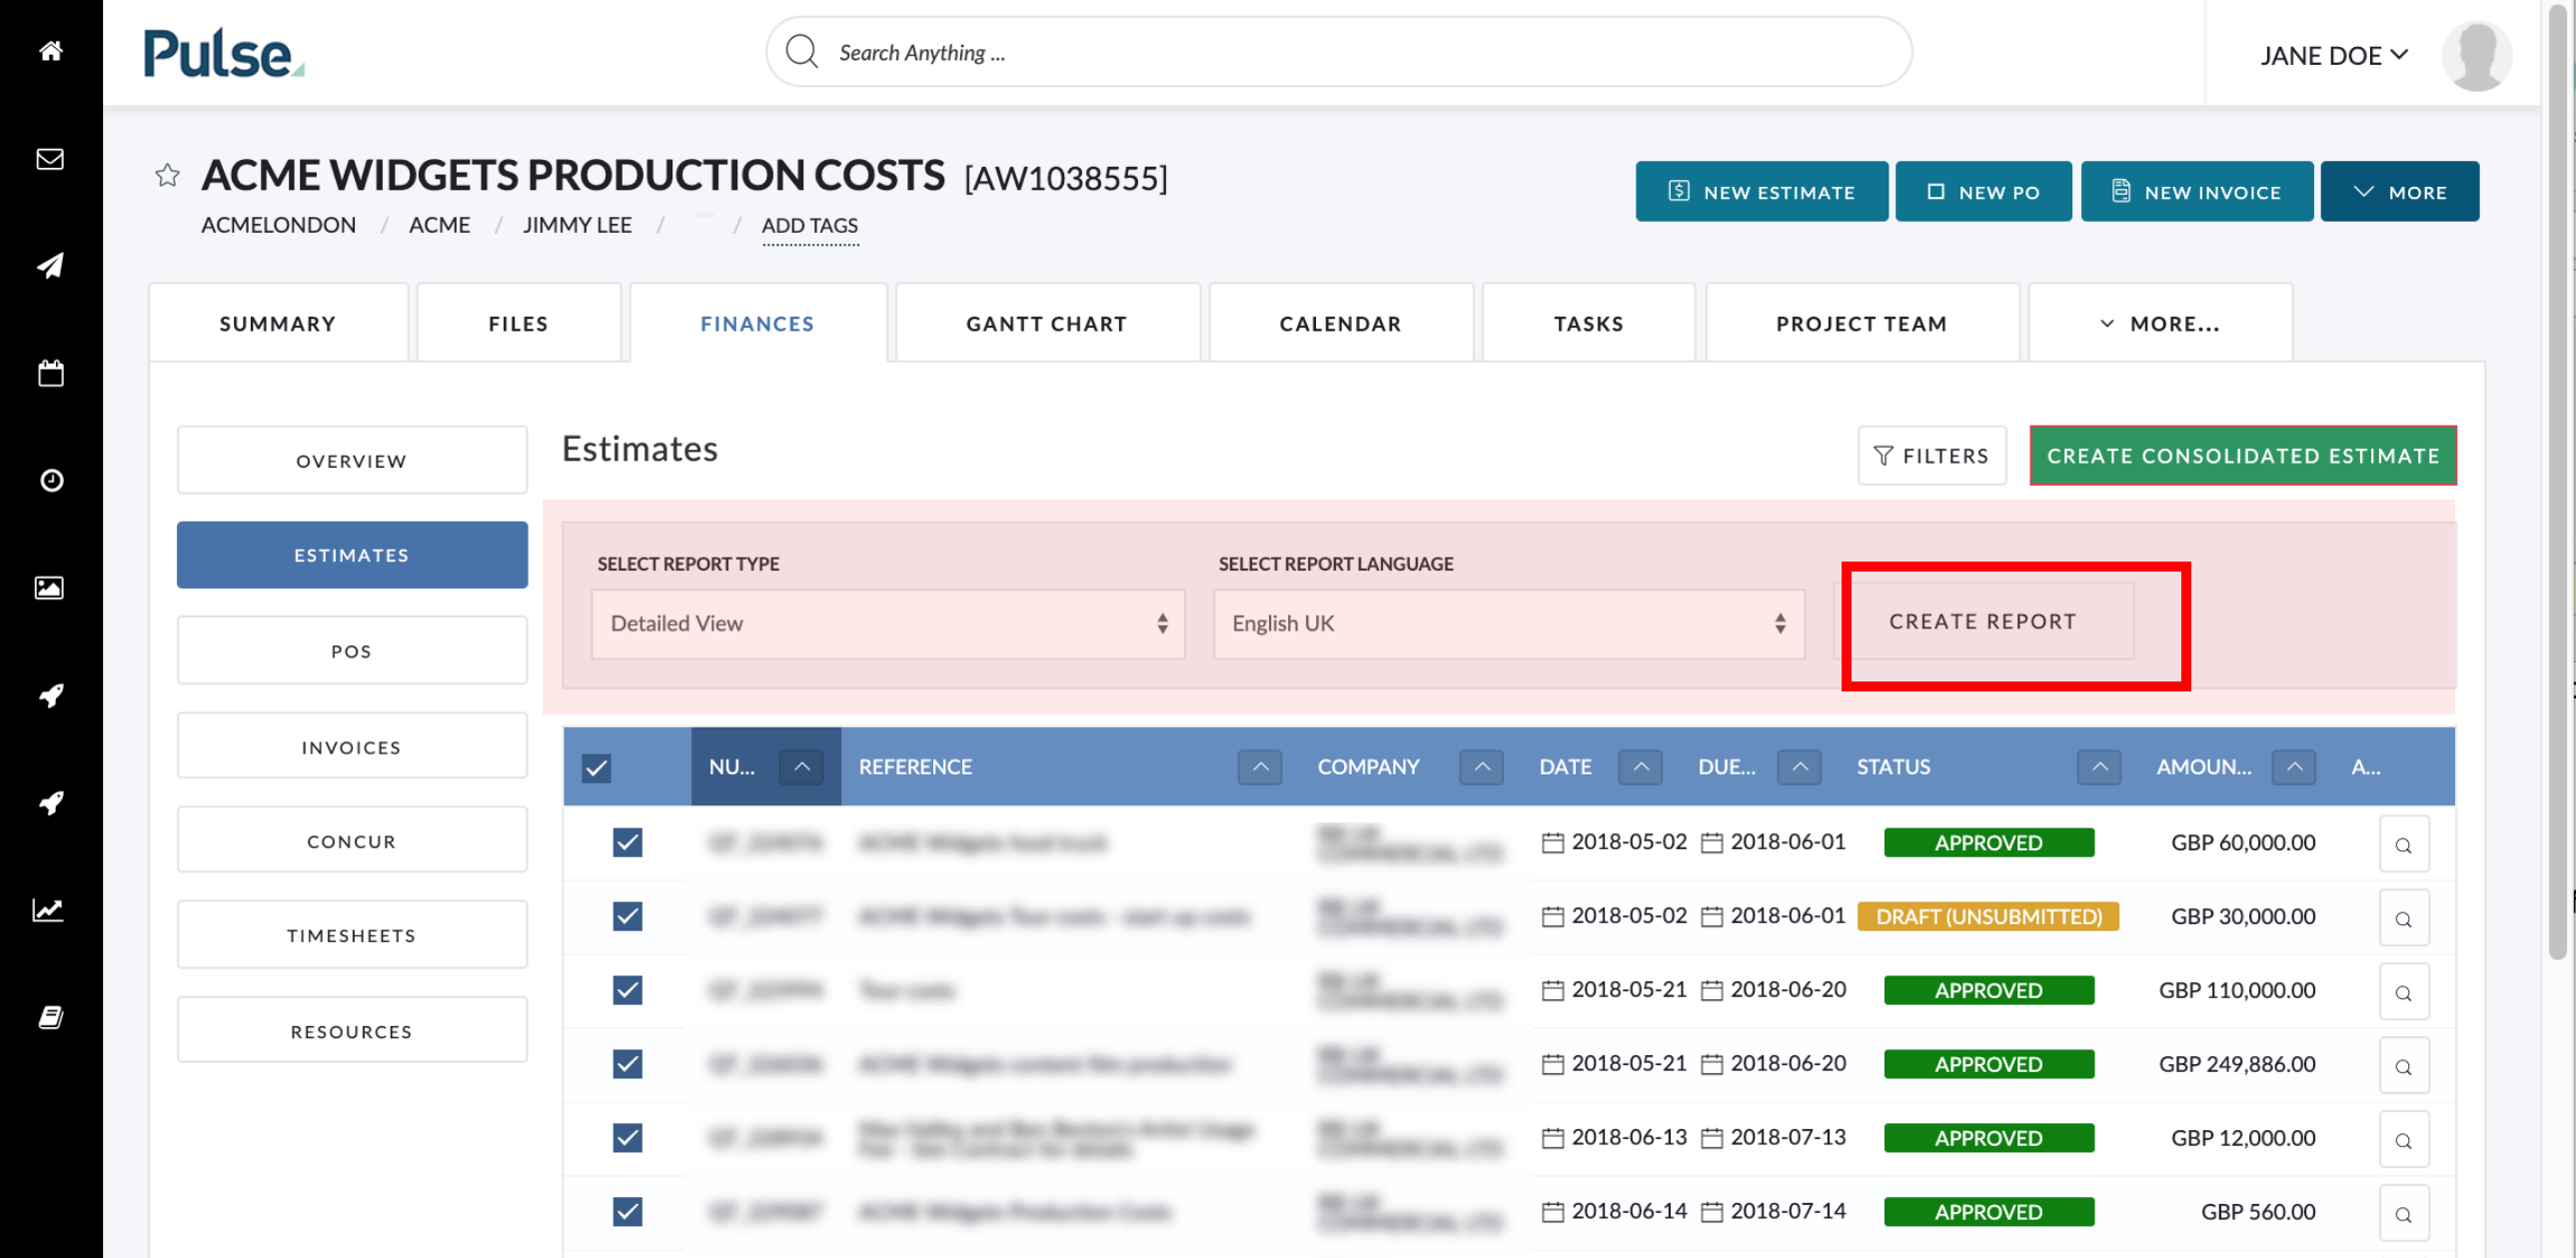Click Create Consolidated Estimate
Image resolution: width=2576 pixels, height=1258 pixels.
click(x=2243, y=456)
